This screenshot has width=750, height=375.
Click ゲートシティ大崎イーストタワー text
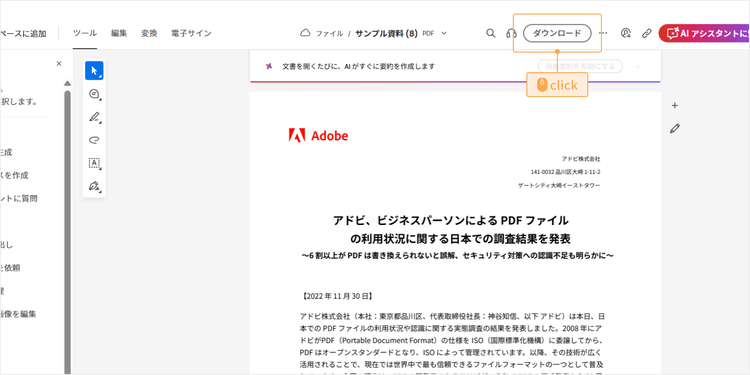tap(559, 185)
